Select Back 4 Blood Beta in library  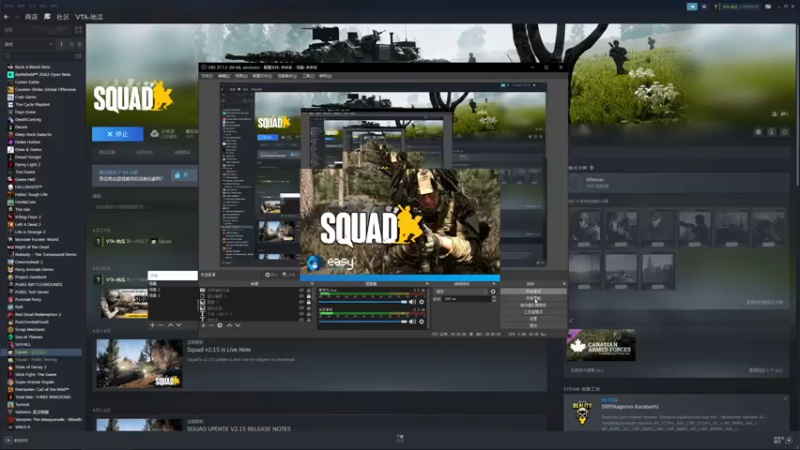(33, 67)
